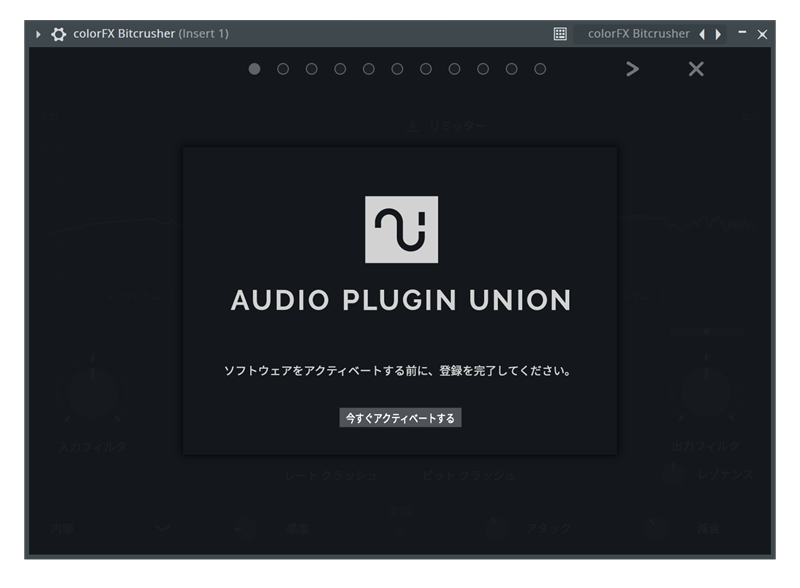Viewport: 800px width, 588px height.
Task: Select the second page indicator dot
Action: [x=283, y=69]
